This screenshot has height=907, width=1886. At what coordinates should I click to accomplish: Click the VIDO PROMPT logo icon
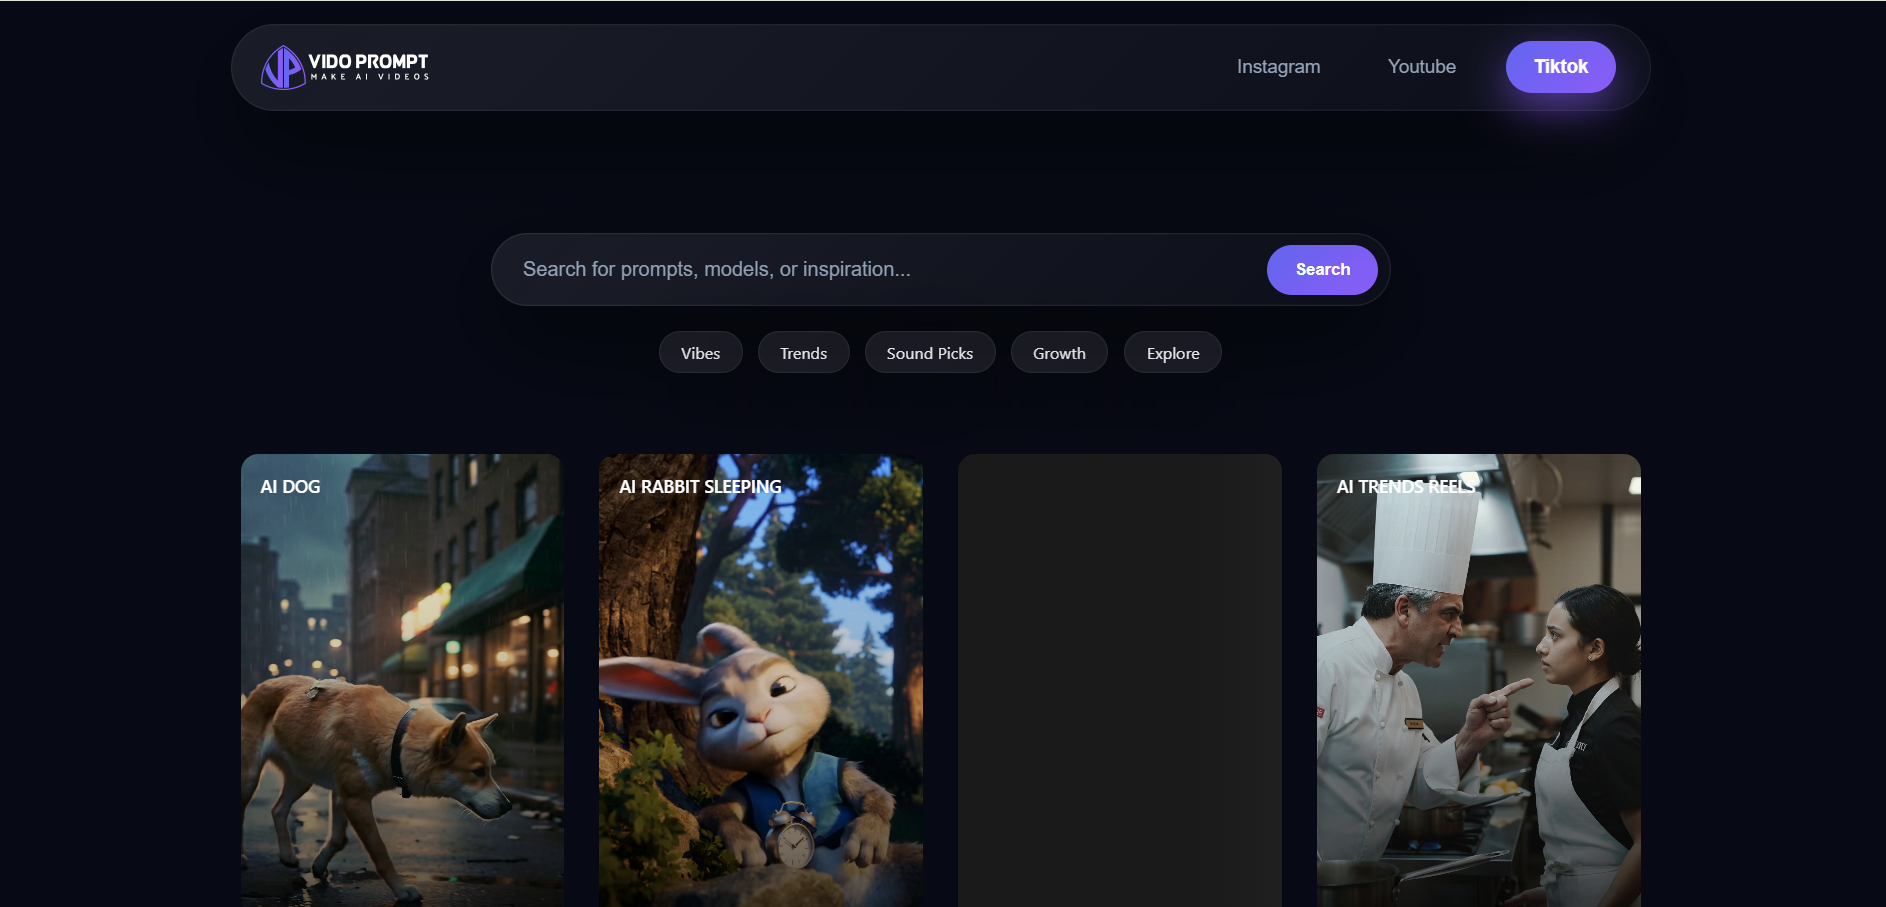pyautogui.click(x=284, y=66)
